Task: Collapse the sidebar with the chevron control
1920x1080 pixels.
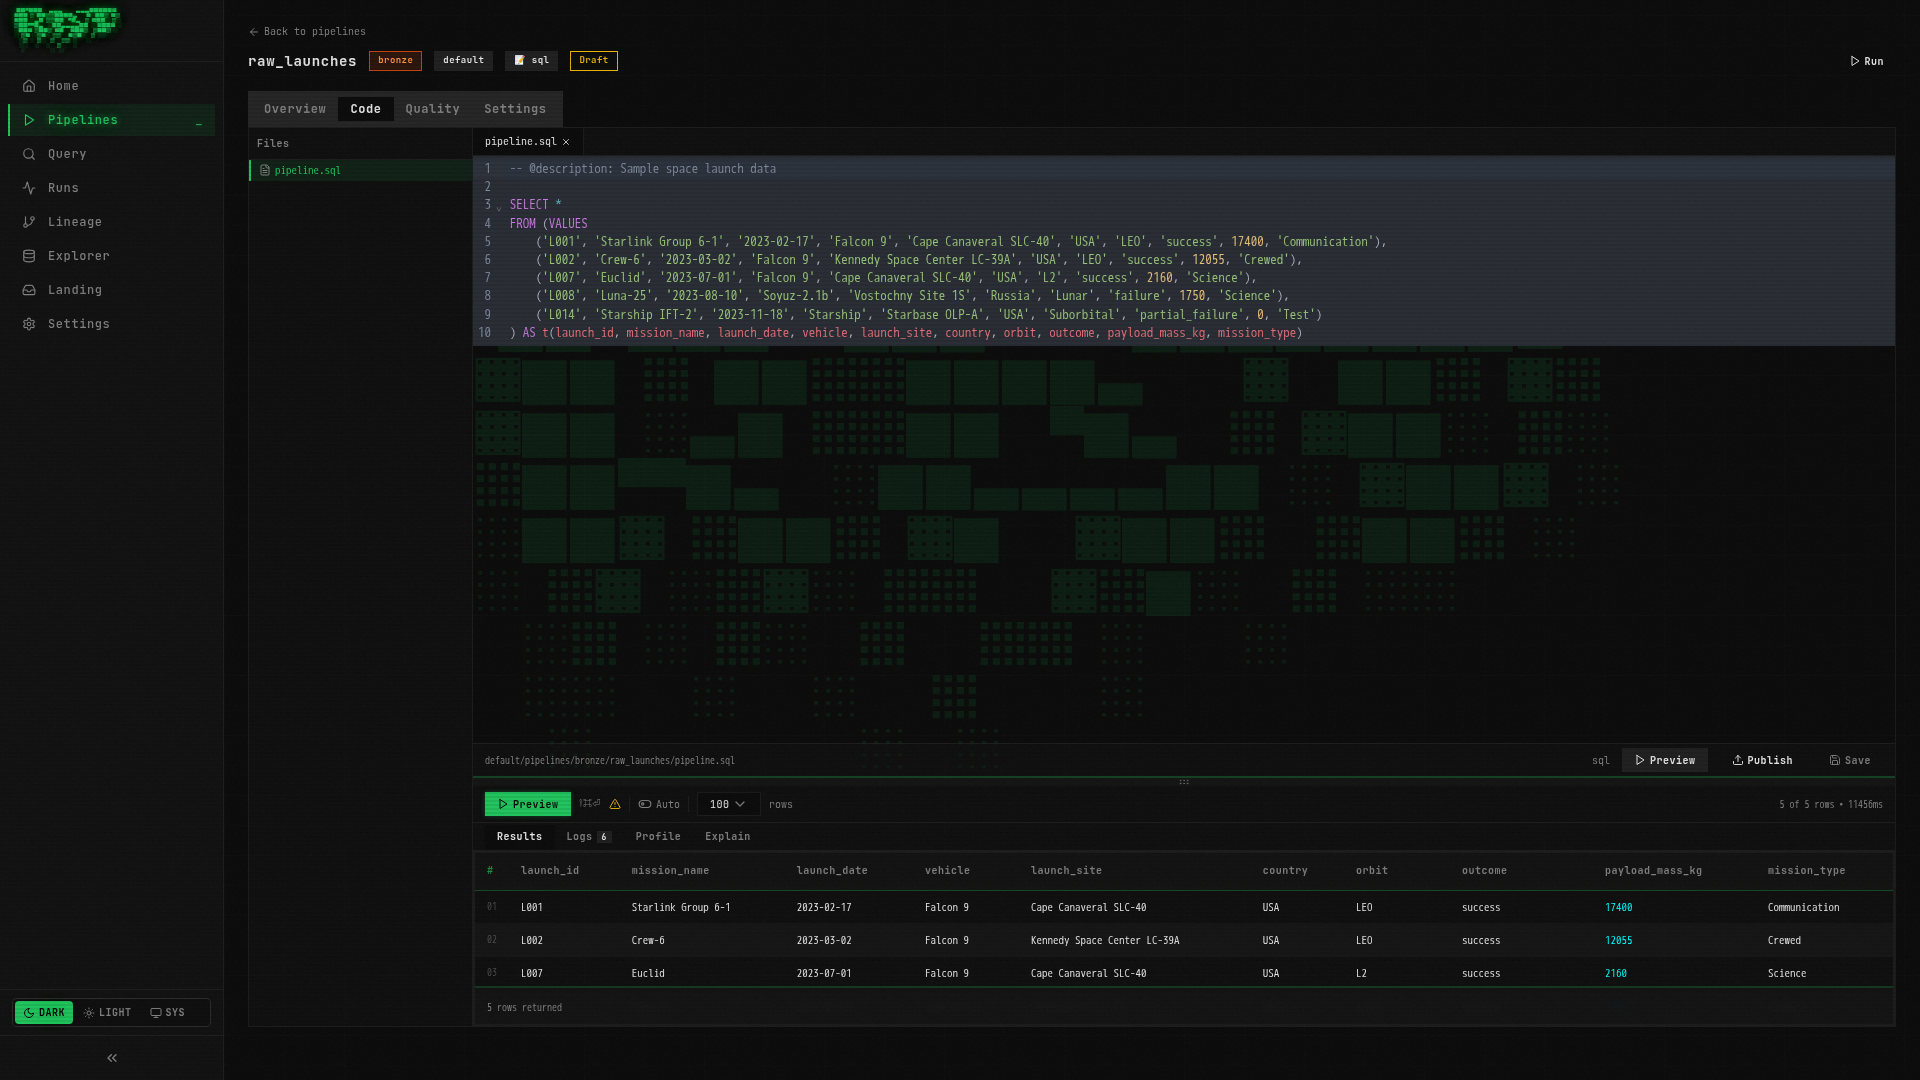Action: (x=111, y=1057)
